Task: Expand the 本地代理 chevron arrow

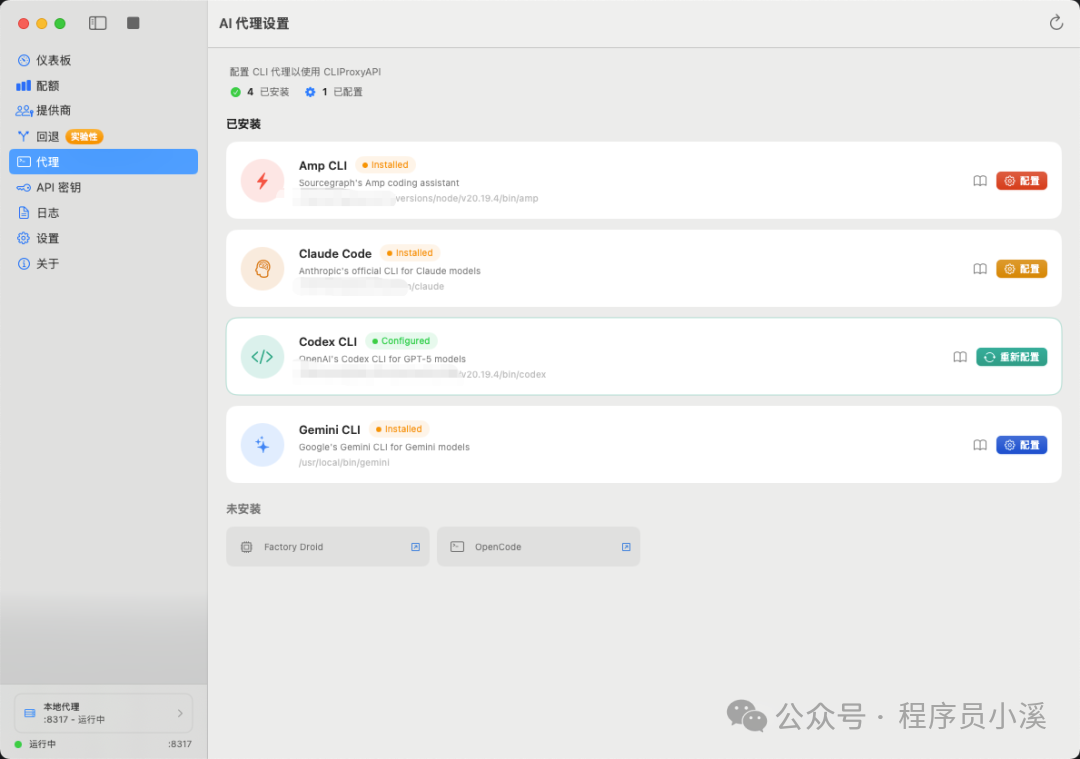Action: coord(180,714)
